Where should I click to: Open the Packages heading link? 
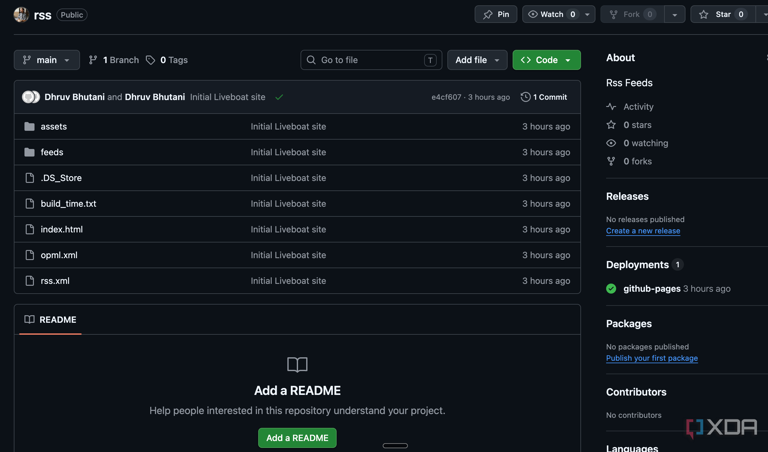point(629,324)
